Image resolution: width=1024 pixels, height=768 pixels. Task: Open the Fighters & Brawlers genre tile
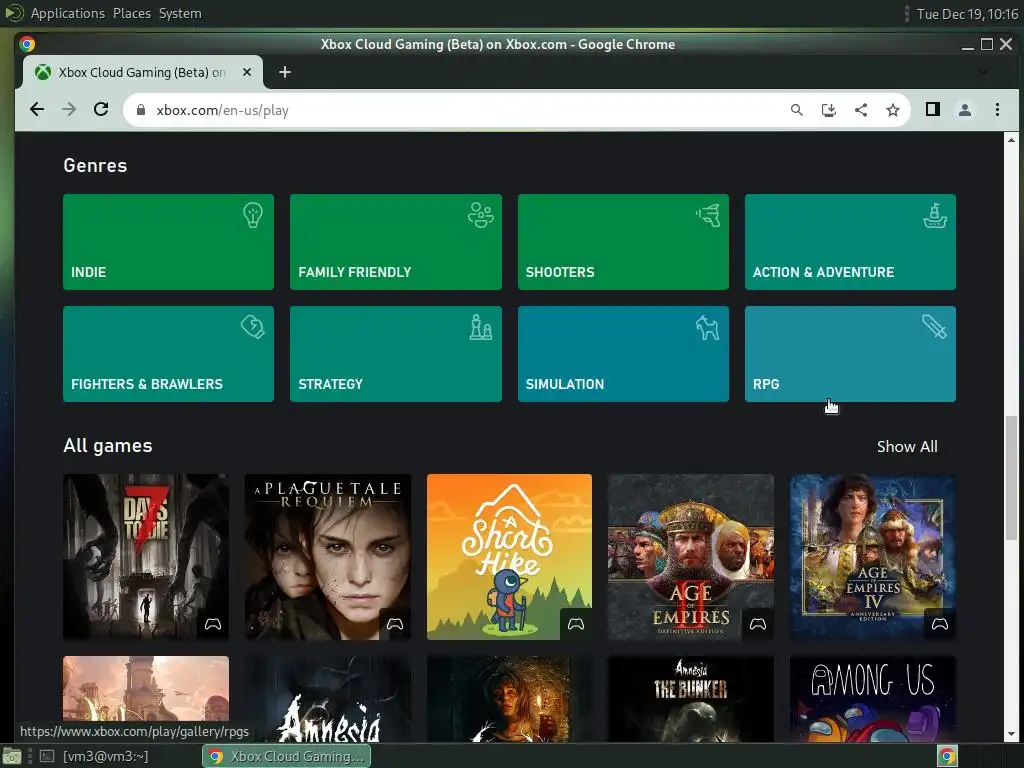pyautogui.click(x=168, y=354)
